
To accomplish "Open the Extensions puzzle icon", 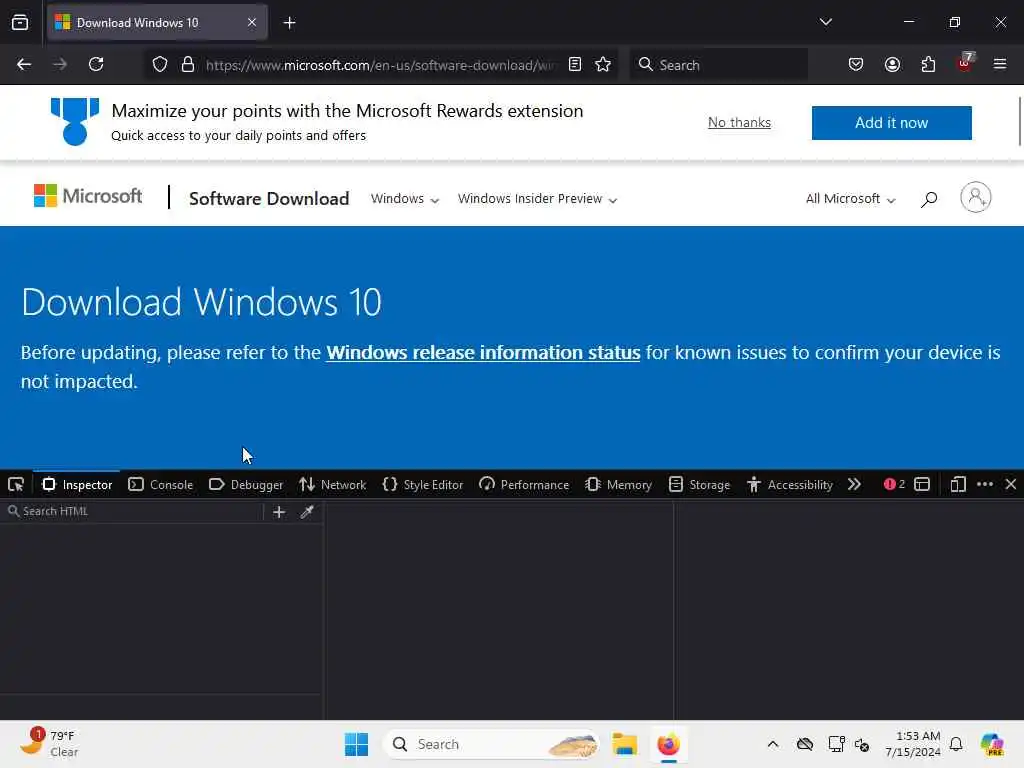I will [x=928, y=65].
